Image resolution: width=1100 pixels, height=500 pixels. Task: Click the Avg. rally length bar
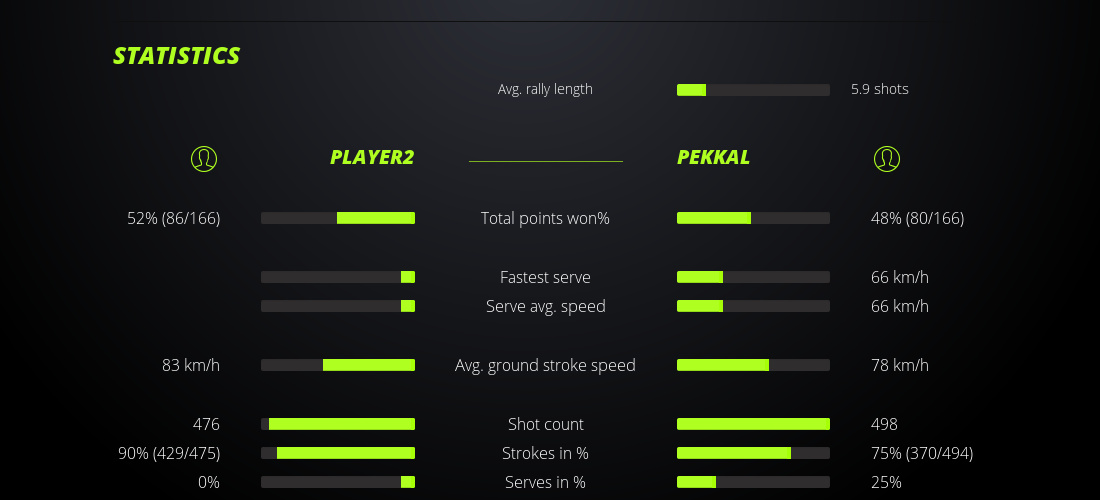[753, 90]
